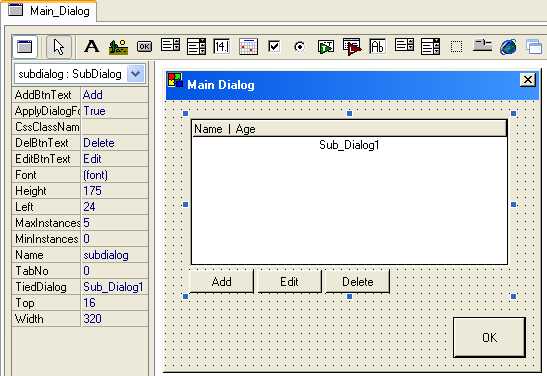Choose the image control tool

118,47
